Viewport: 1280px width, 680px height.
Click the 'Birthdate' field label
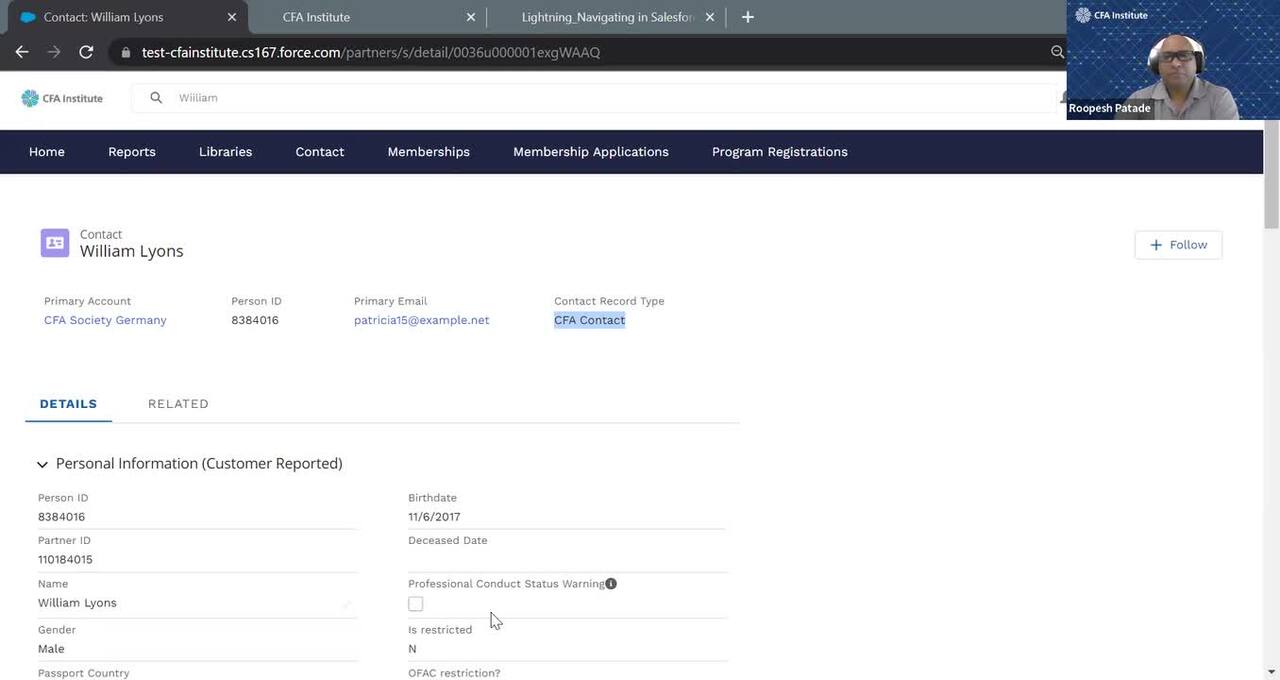pyautogui.click(x=432, y=498)
